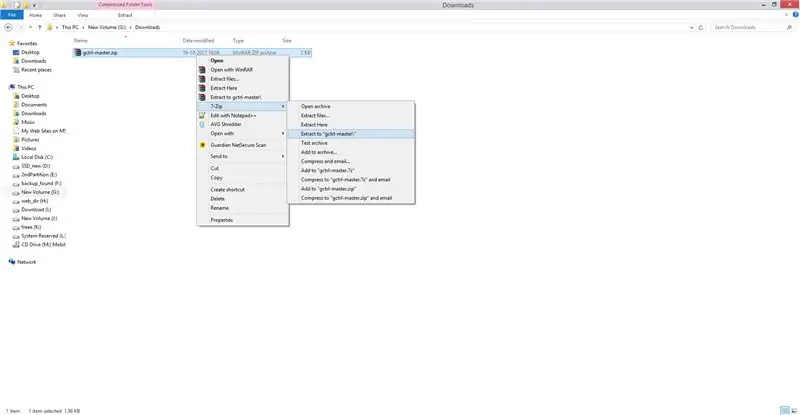
Task: Click the Network icon in sidebar
Action: click(x=12, y=262)
